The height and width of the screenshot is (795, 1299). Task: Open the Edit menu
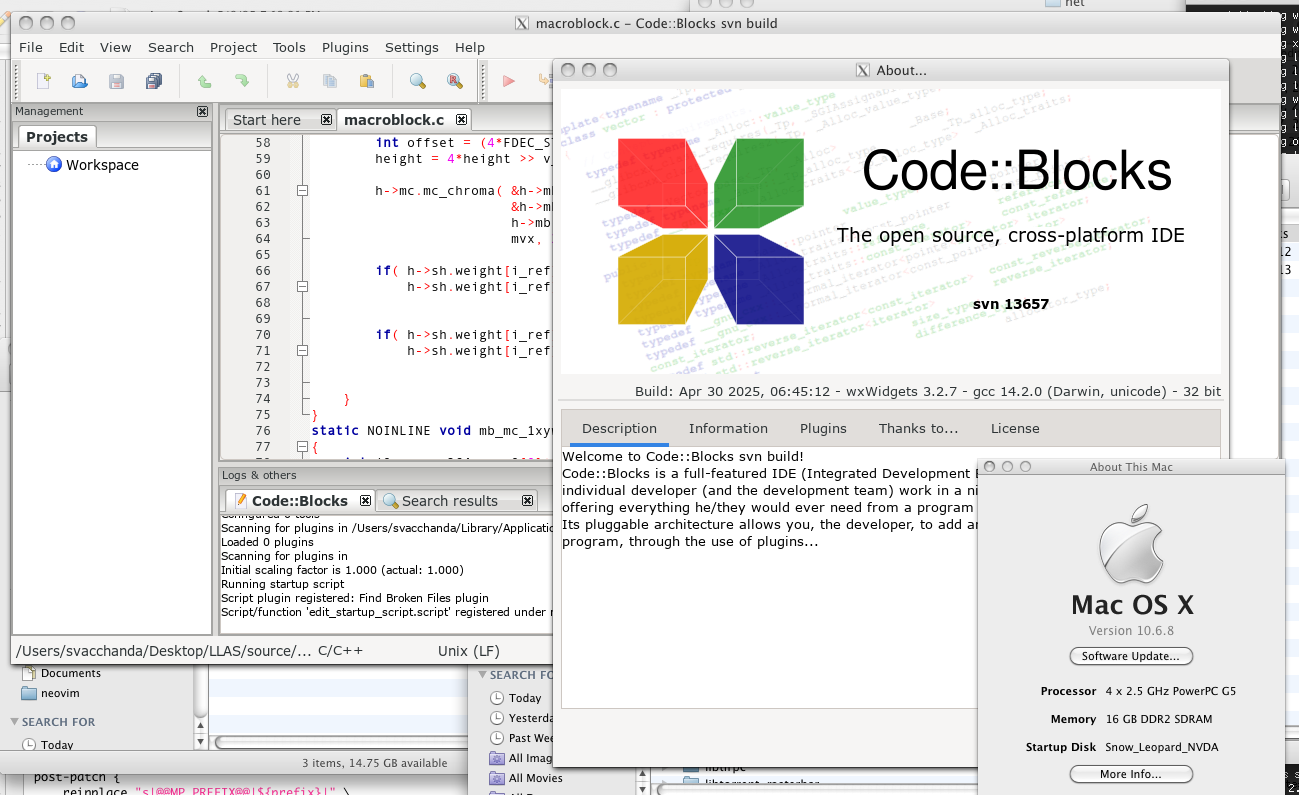pos(71,47)
